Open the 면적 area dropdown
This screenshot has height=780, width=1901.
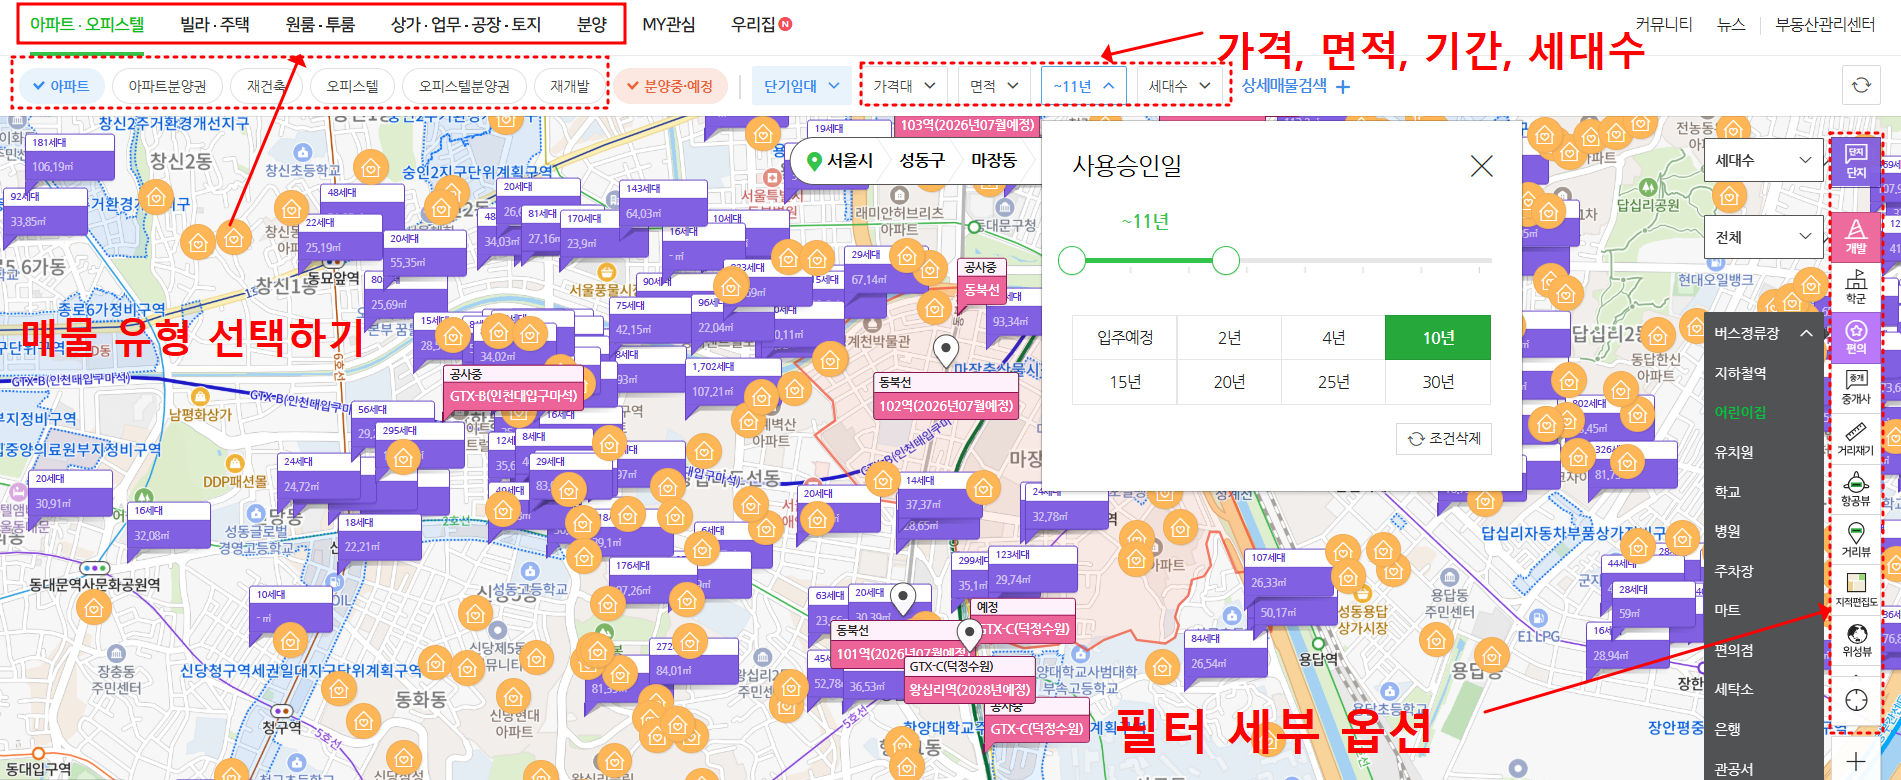[994, 86]
